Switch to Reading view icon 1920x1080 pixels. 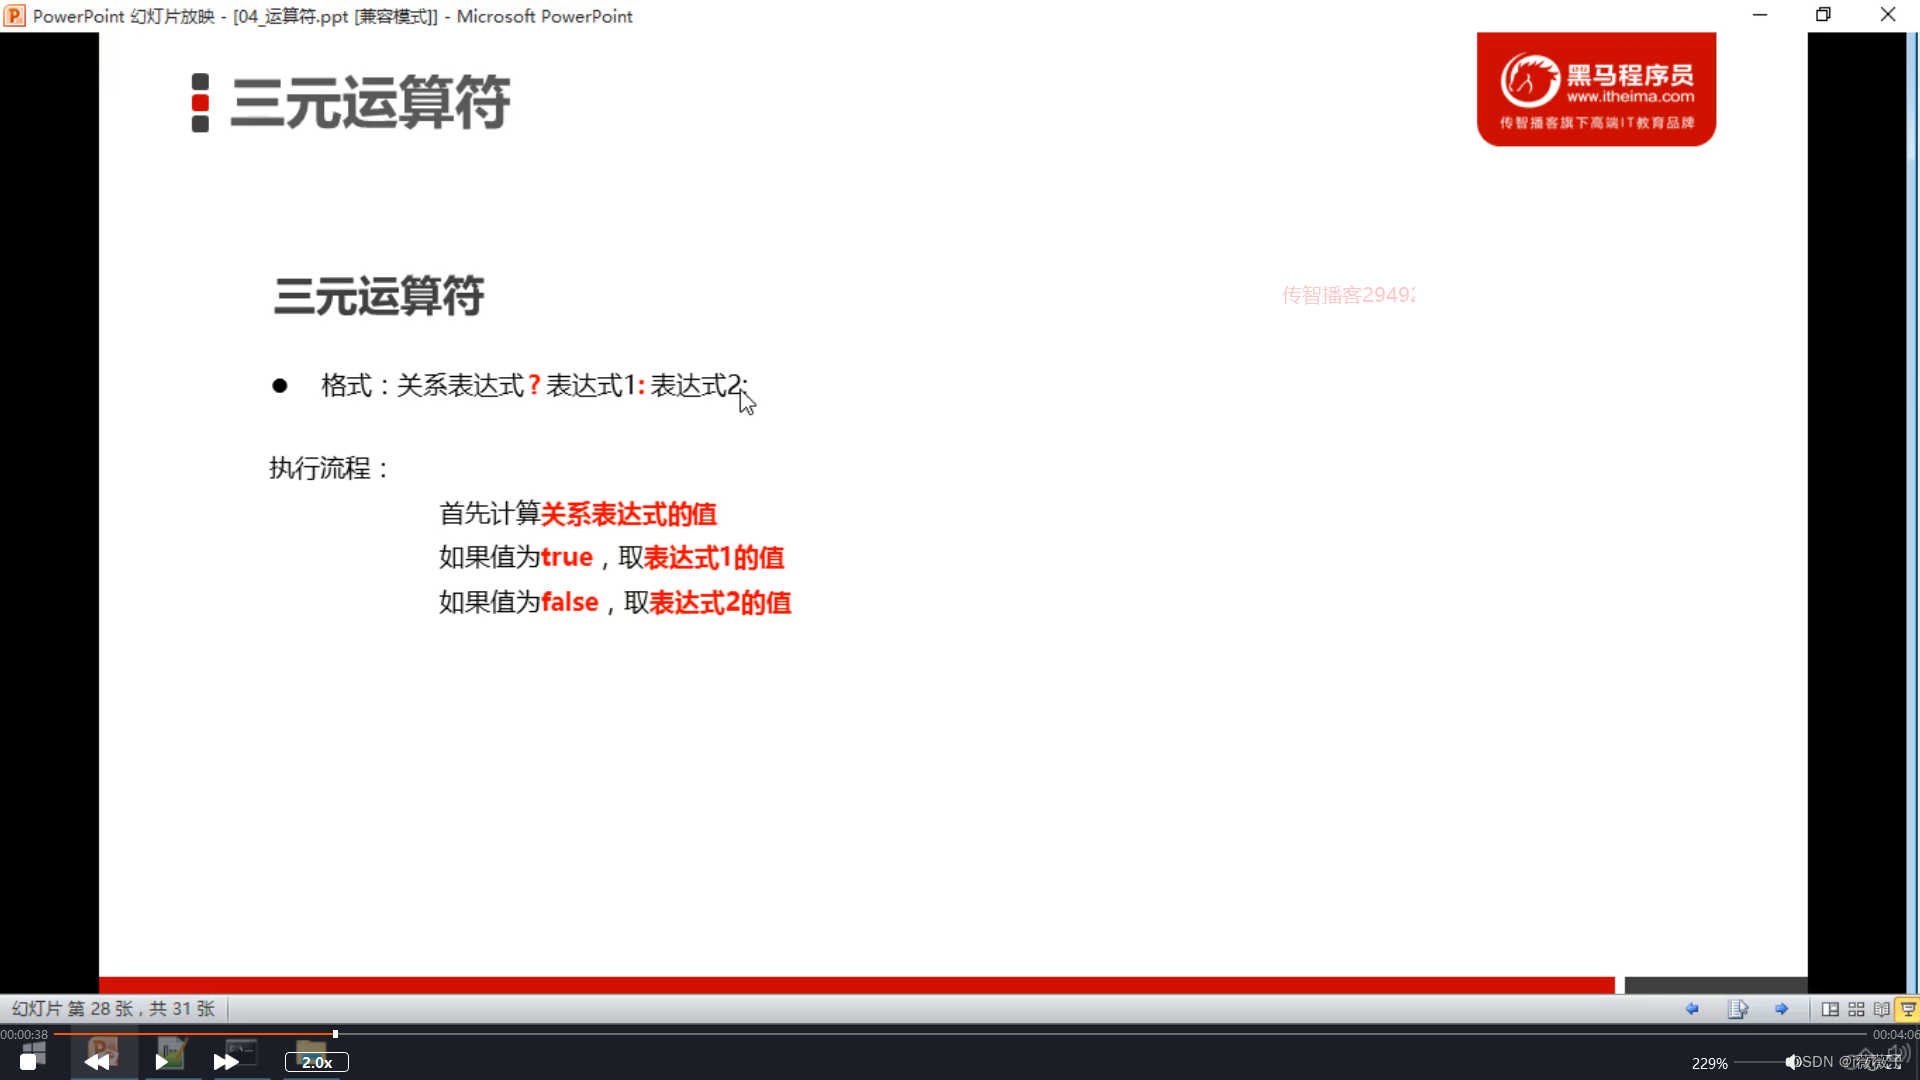point(1881,1009)
